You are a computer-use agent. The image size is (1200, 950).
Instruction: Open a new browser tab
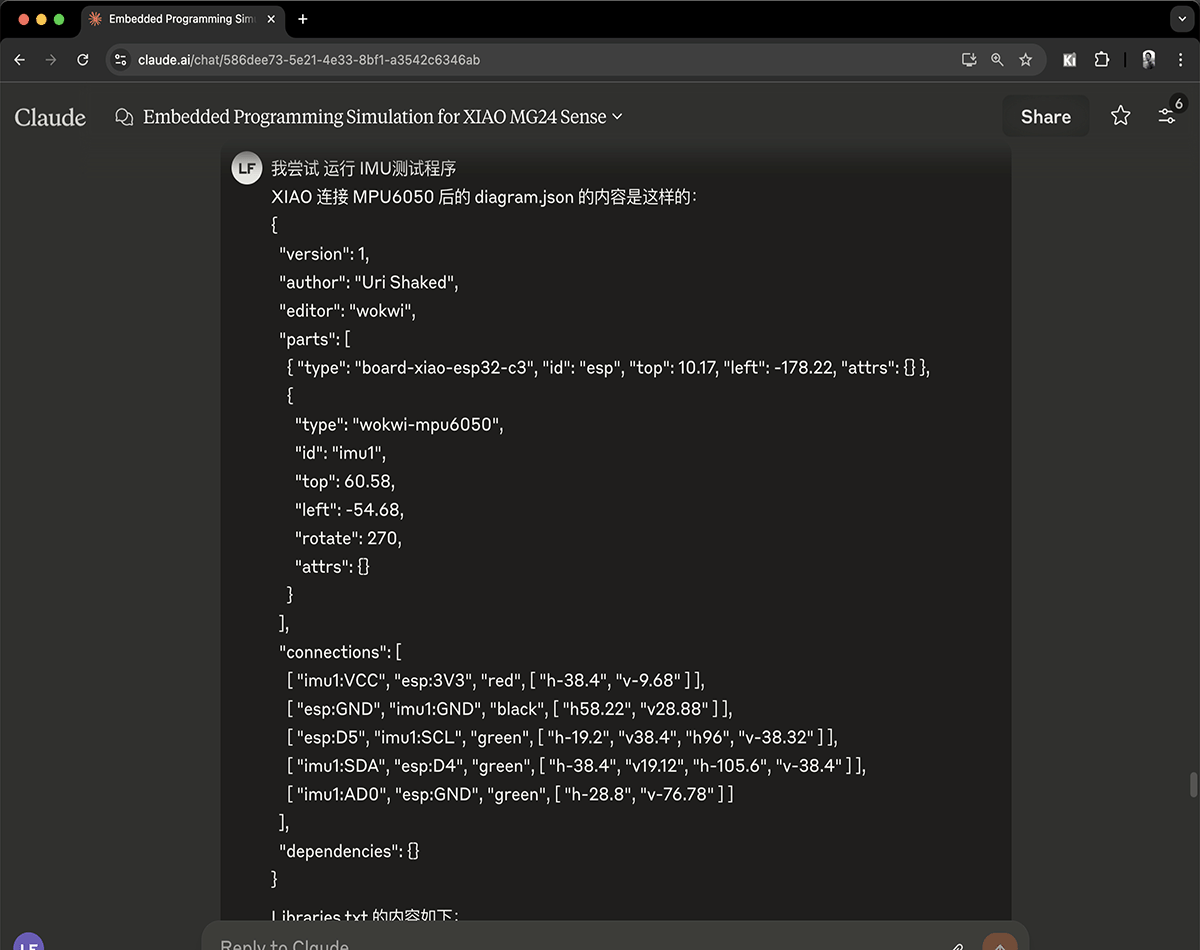click(303, 19)
